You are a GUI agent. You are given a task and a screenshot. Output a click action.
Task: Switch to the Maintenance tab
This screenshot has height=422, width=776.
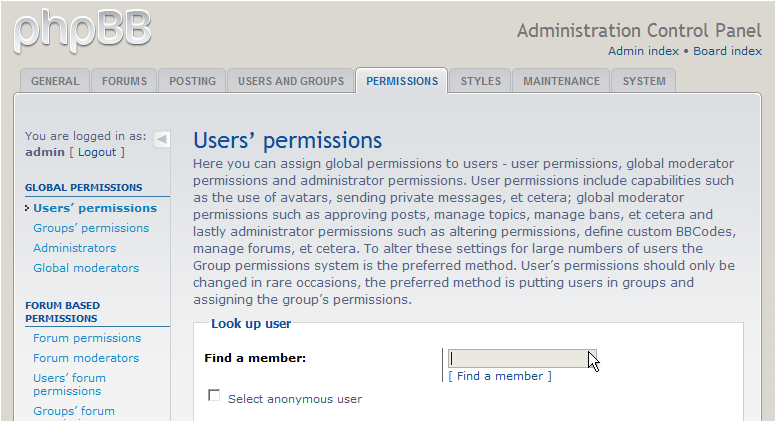pyautogui.click(x=561, y=81)
